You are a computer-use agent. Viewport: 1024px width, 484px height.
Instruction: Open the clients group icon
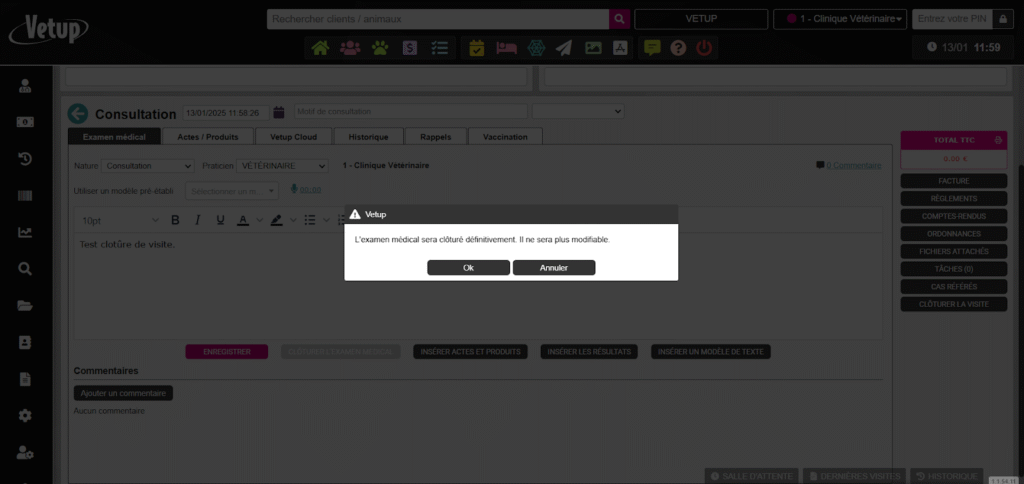(350, 48)
